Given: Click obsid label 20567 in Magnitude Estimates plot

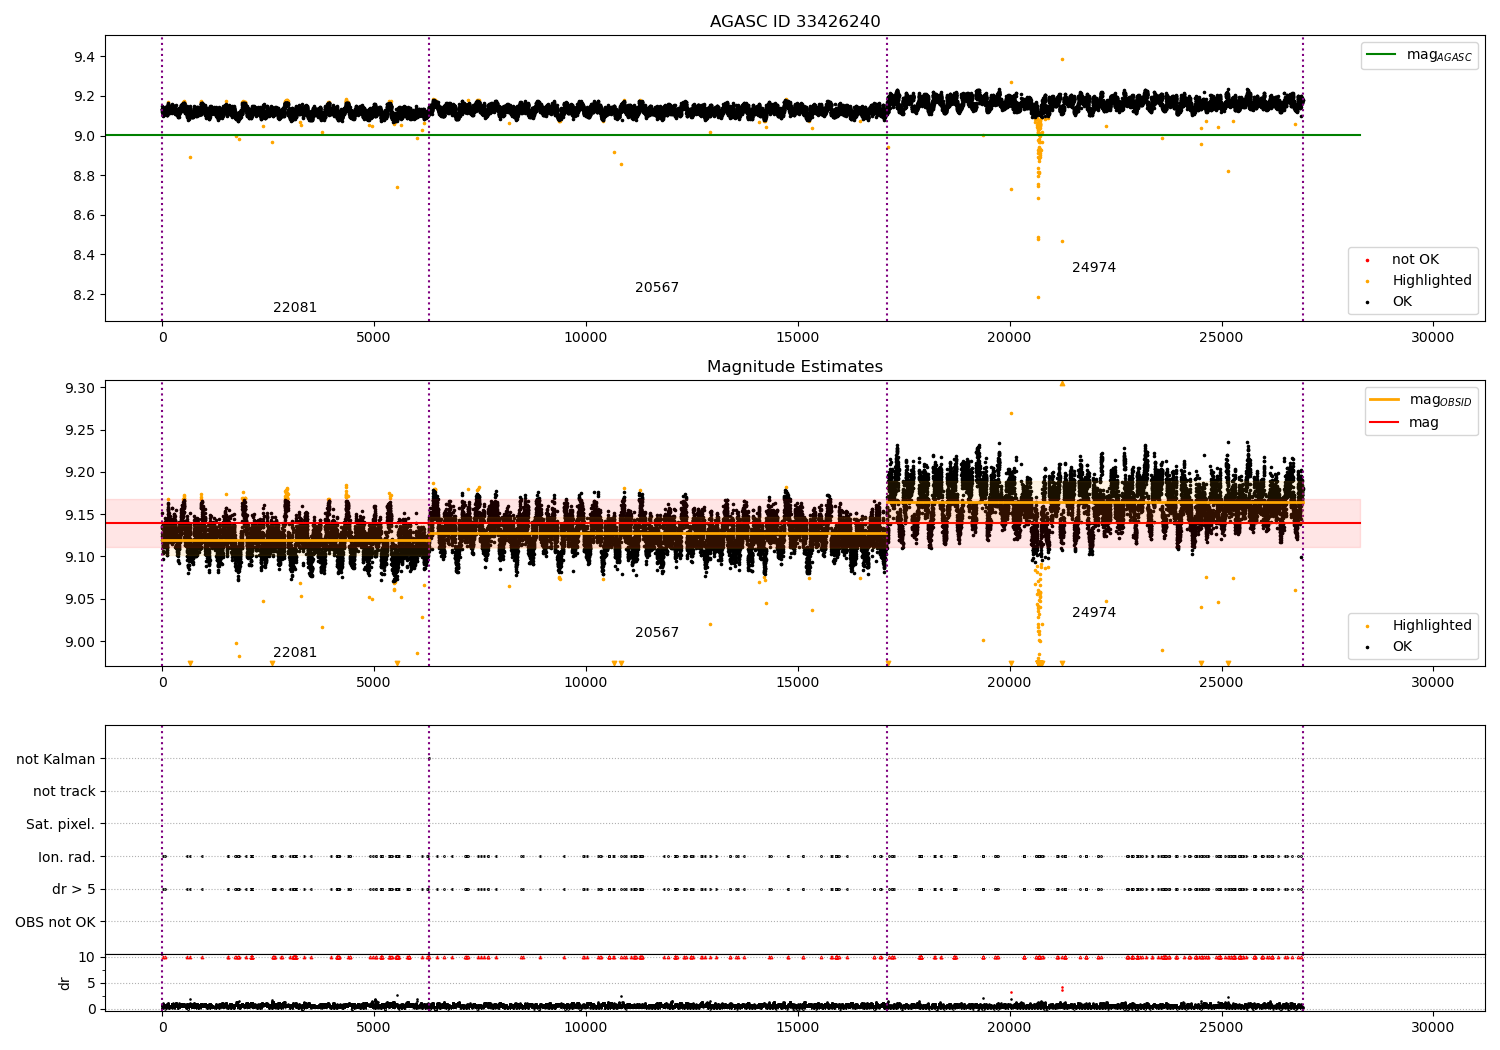Looking at the screenshot, I should [x=657, y=633].
